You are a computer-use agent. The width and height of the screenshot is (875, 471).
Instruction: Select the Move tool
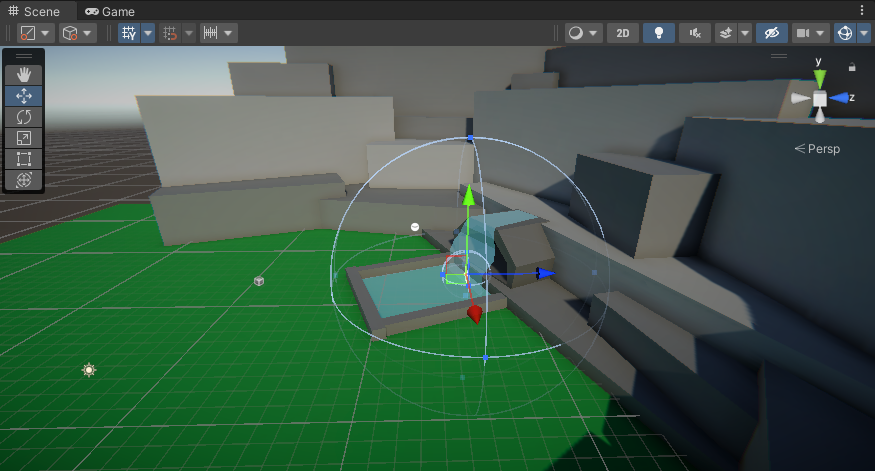coord(24,96)
